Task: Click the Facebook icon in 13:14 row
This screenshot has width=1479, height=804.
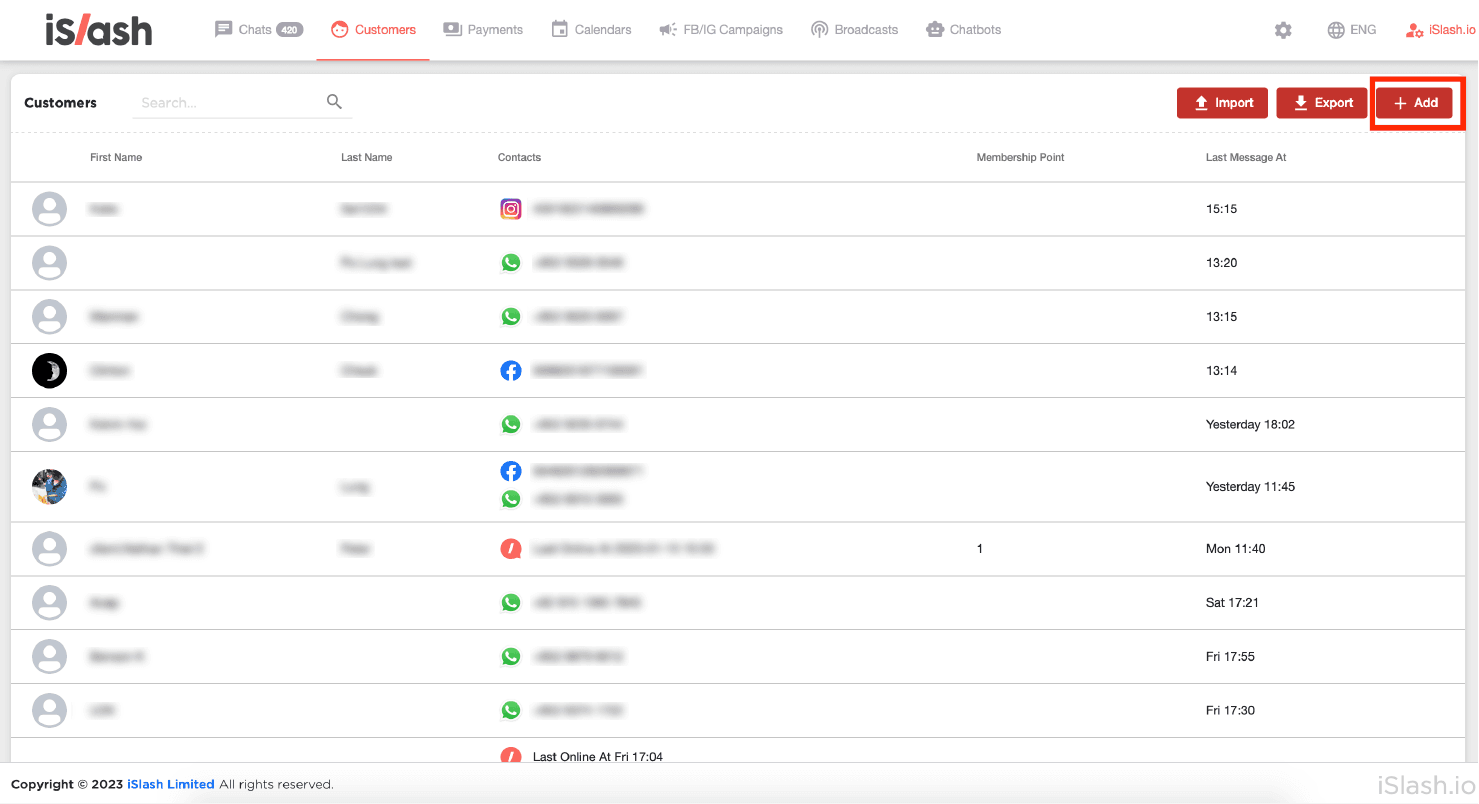Action: tap(511, 371)
